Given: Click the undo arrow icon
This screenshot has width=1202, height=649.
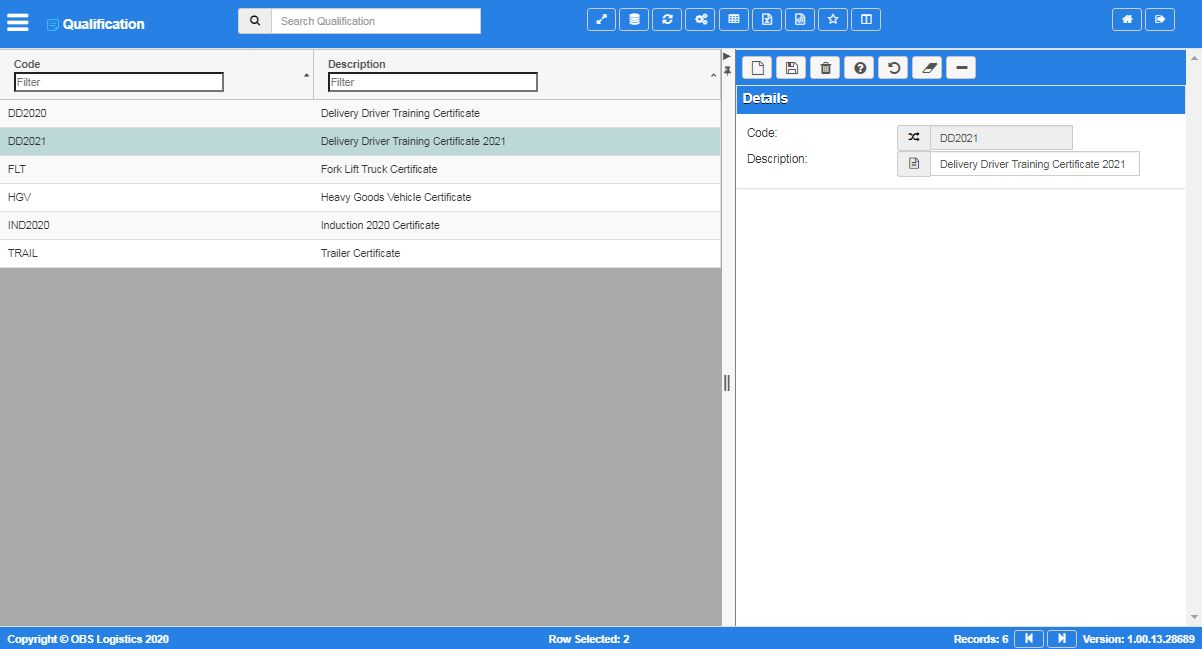Looking at the screenshot, I should tap(893, 68).
